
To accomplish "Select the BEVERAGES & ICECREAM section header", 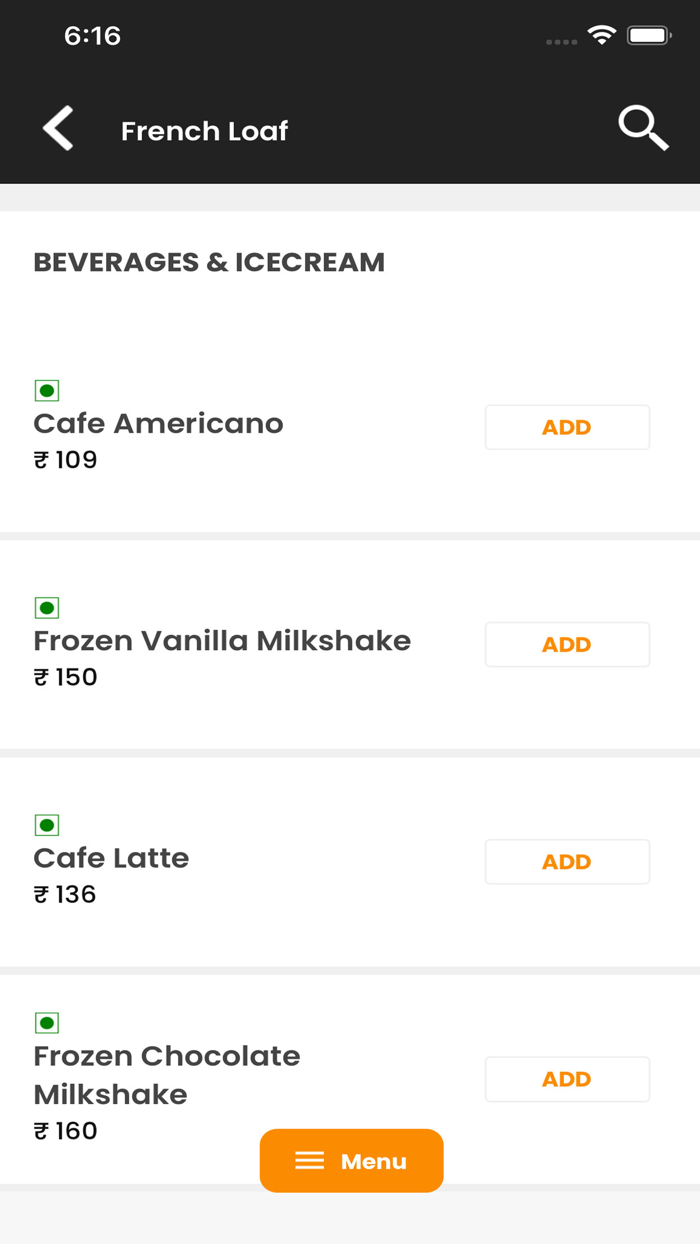I will click(x=209, y=262).
